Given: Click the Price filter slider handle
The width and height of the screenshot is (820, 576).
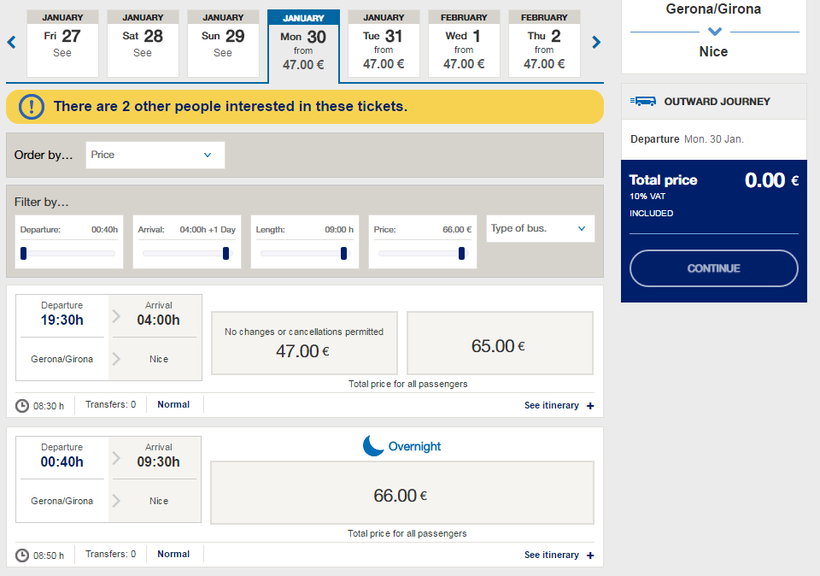Looking at the screenshot, I should (461, 253).
